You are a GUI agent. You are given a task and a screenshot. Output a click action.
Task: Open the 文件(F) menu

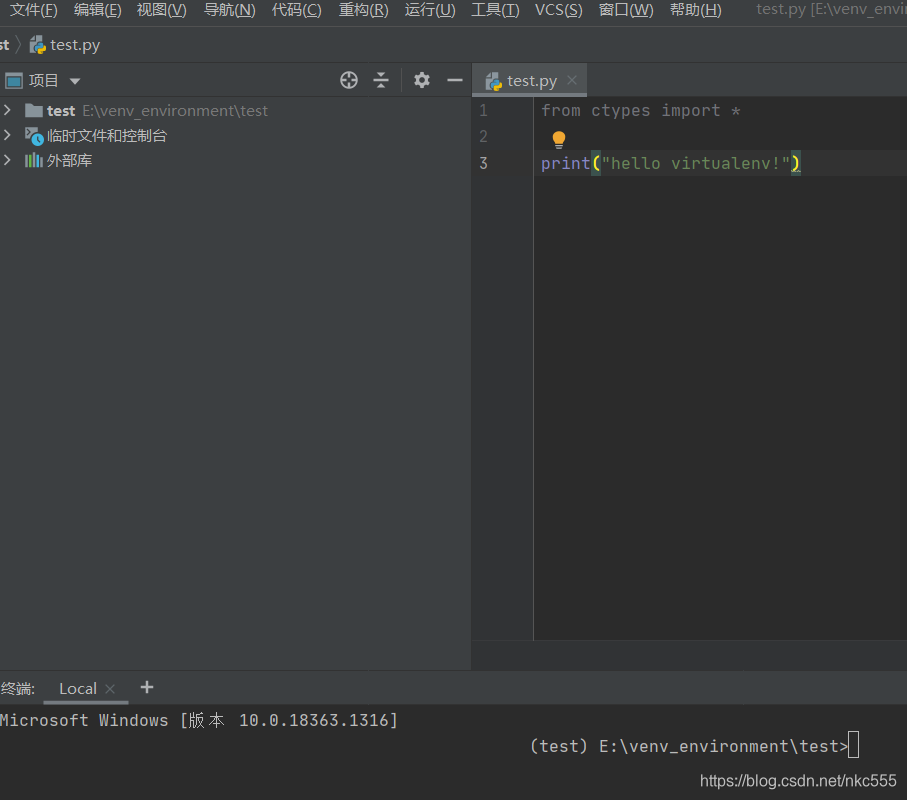click(34, 10)
